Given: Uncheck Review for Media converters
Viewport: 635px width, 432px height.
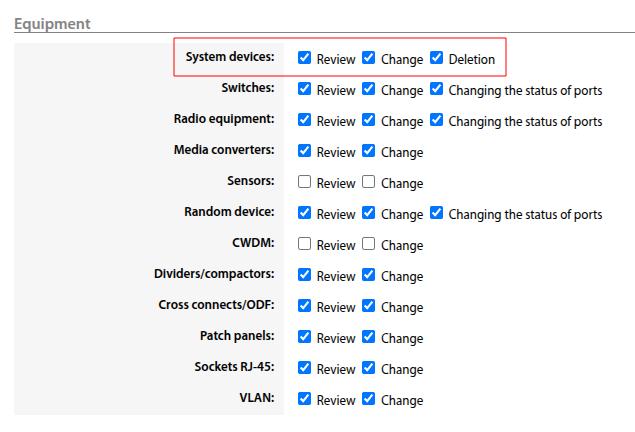Looking at the screenshot, I should [304, 151].
